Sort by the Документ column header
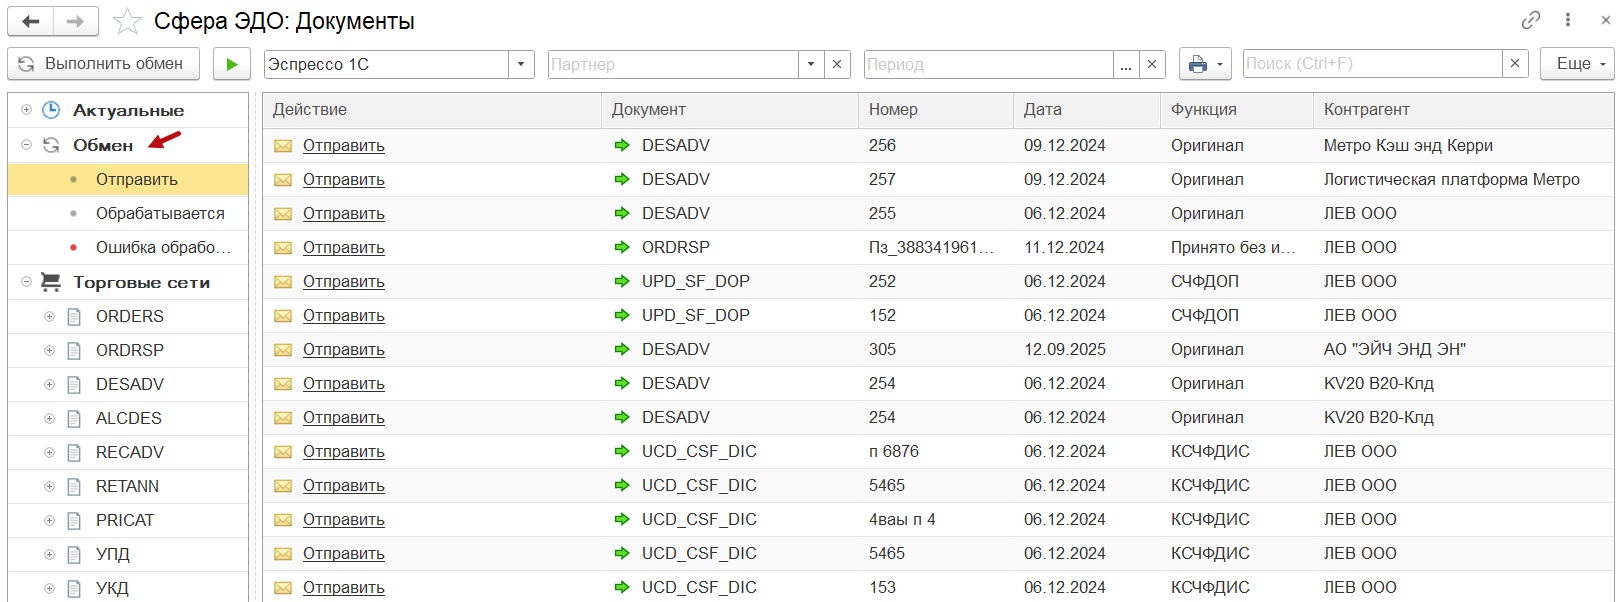 point(730,110)
